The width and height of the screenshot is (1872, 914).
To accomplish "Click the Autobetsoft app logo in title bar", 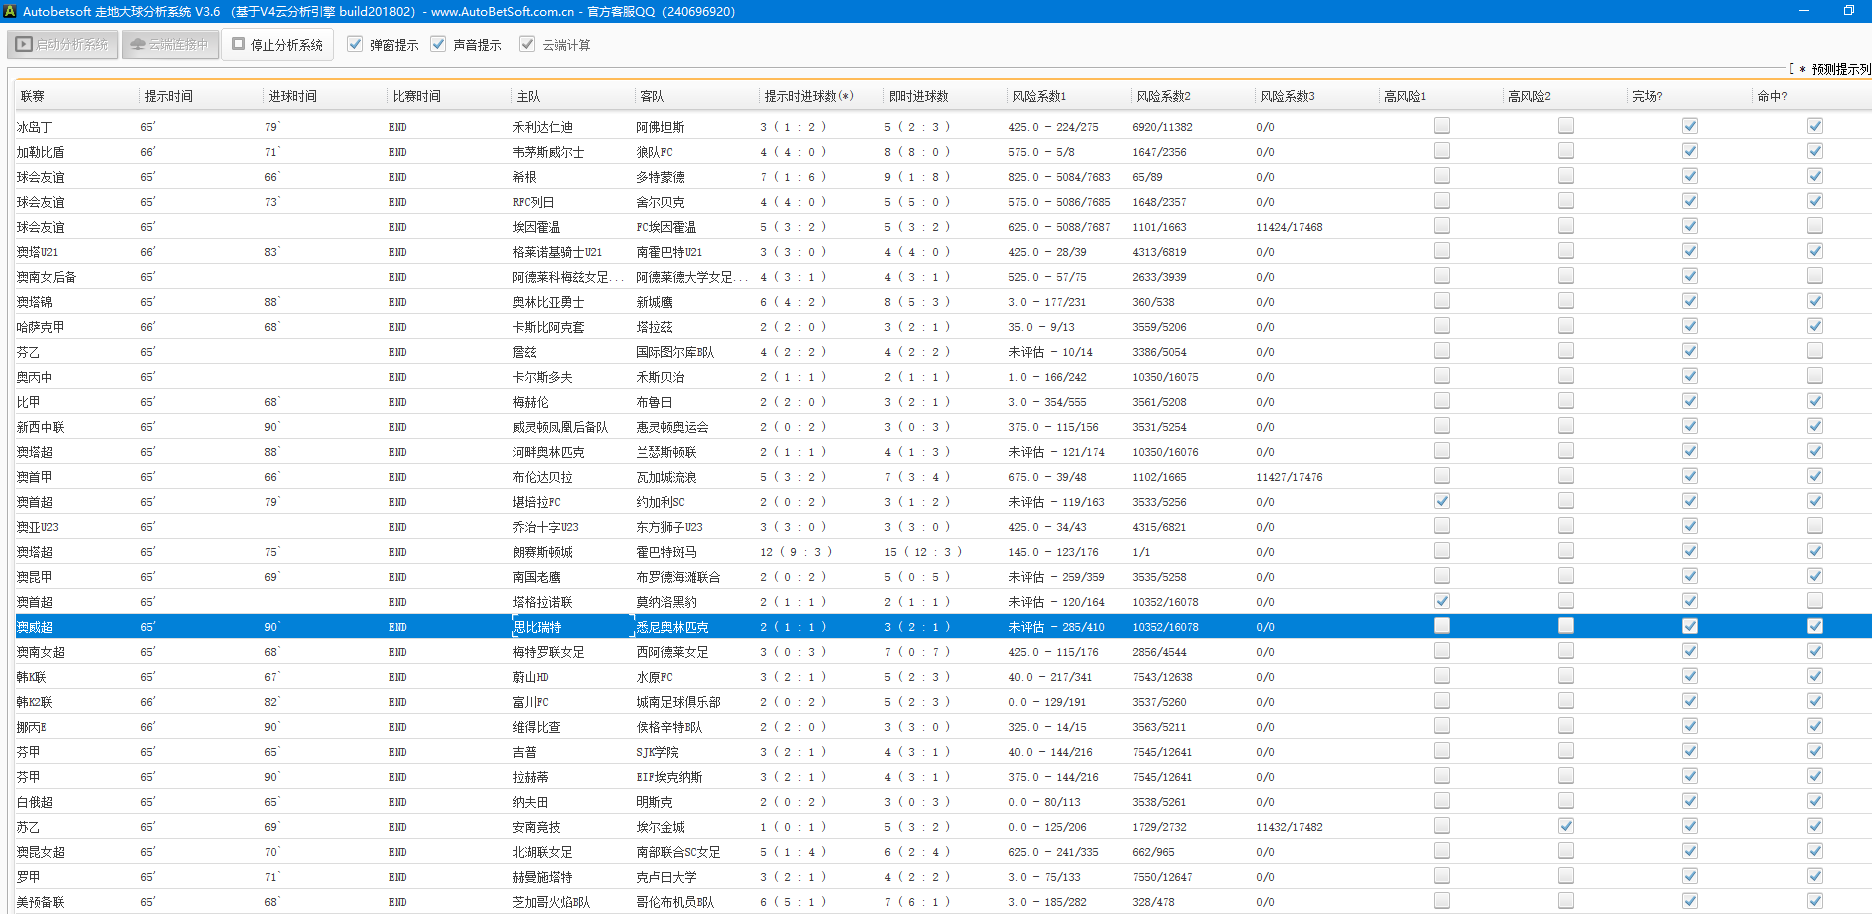I will (10, 11).
